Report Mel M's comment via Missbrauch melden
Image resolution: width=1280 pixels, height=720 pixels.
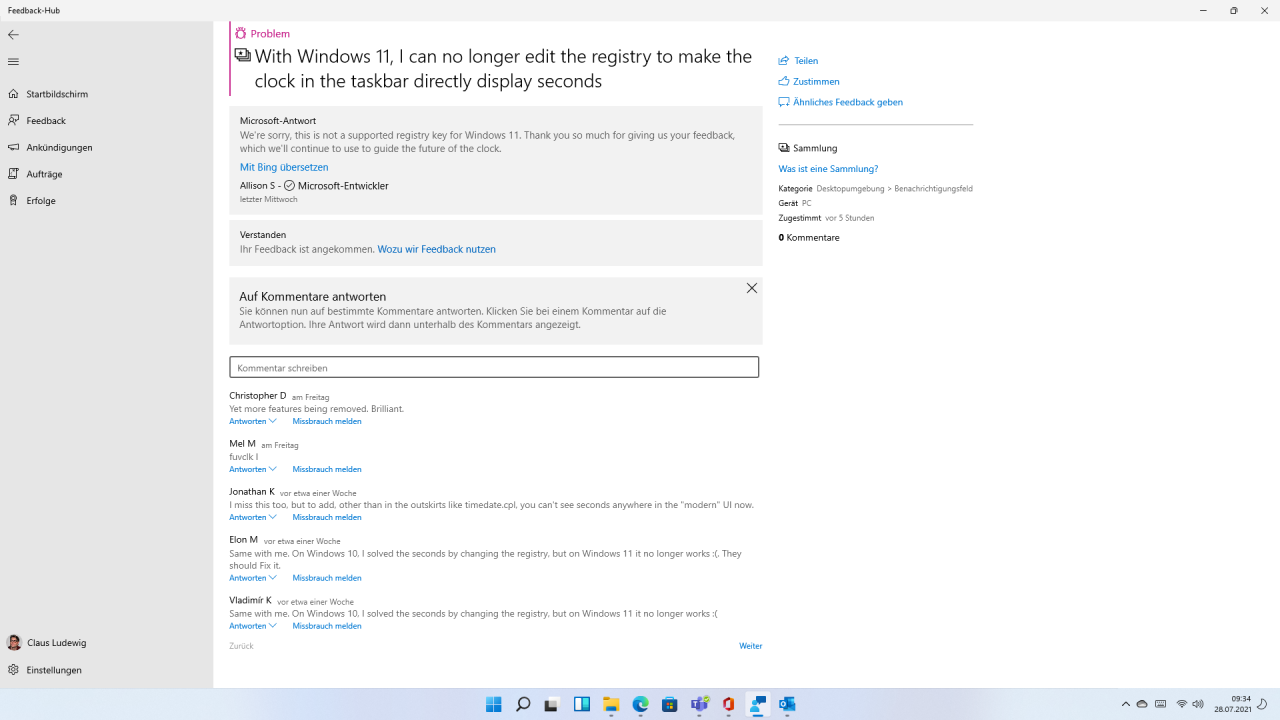(327, 469)
